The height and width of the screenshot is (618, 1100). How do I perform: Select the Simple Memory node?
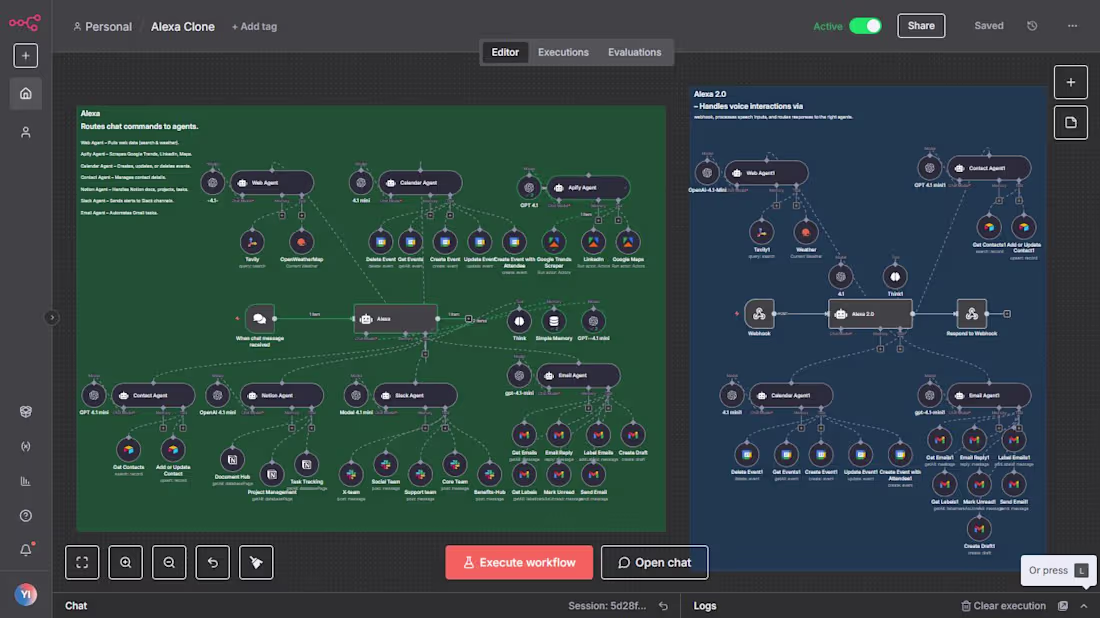click(x=554, y=321)
